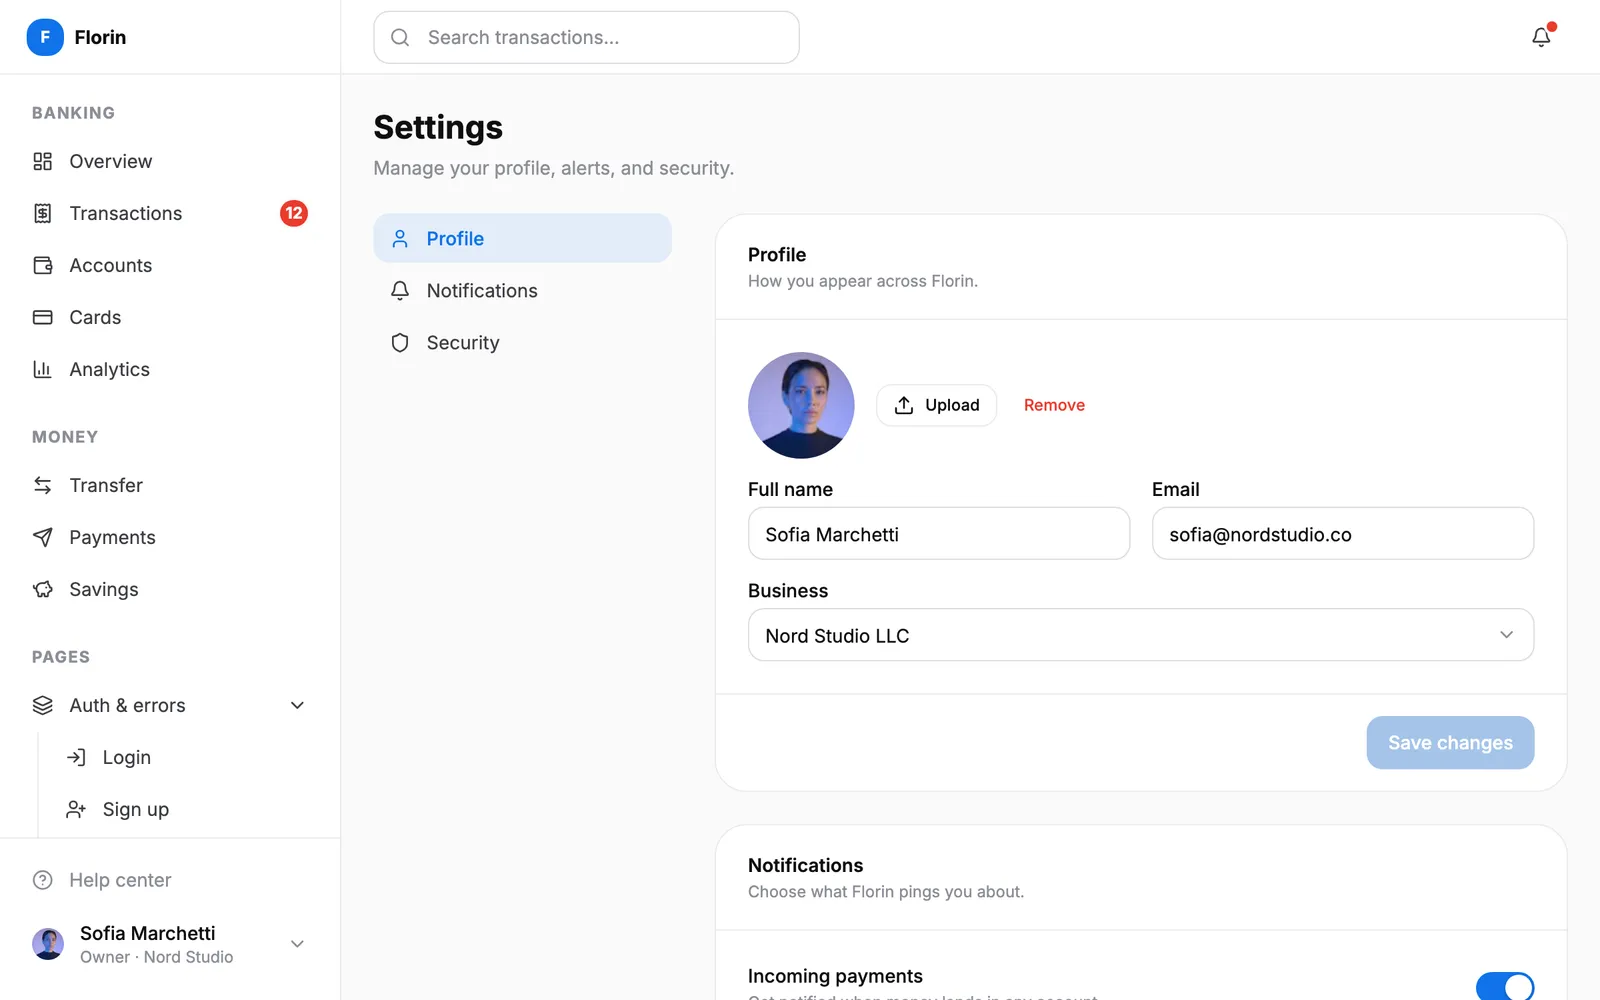Click the Cards credit card icon
The width and height of the screenshot is (1600, 1000).
pos(42,317)
